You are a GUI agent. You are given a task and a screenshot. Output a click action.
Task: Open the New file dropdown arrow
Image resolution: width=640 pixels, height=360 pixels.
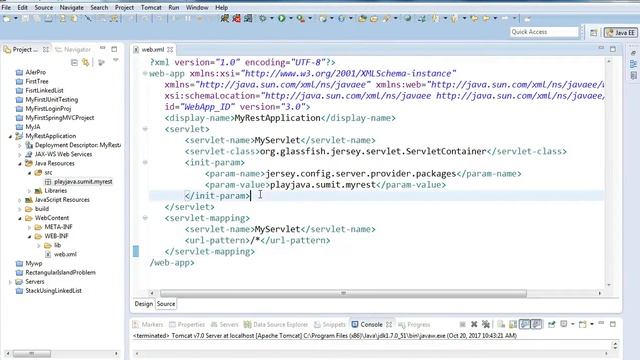(x=16, y=19)
